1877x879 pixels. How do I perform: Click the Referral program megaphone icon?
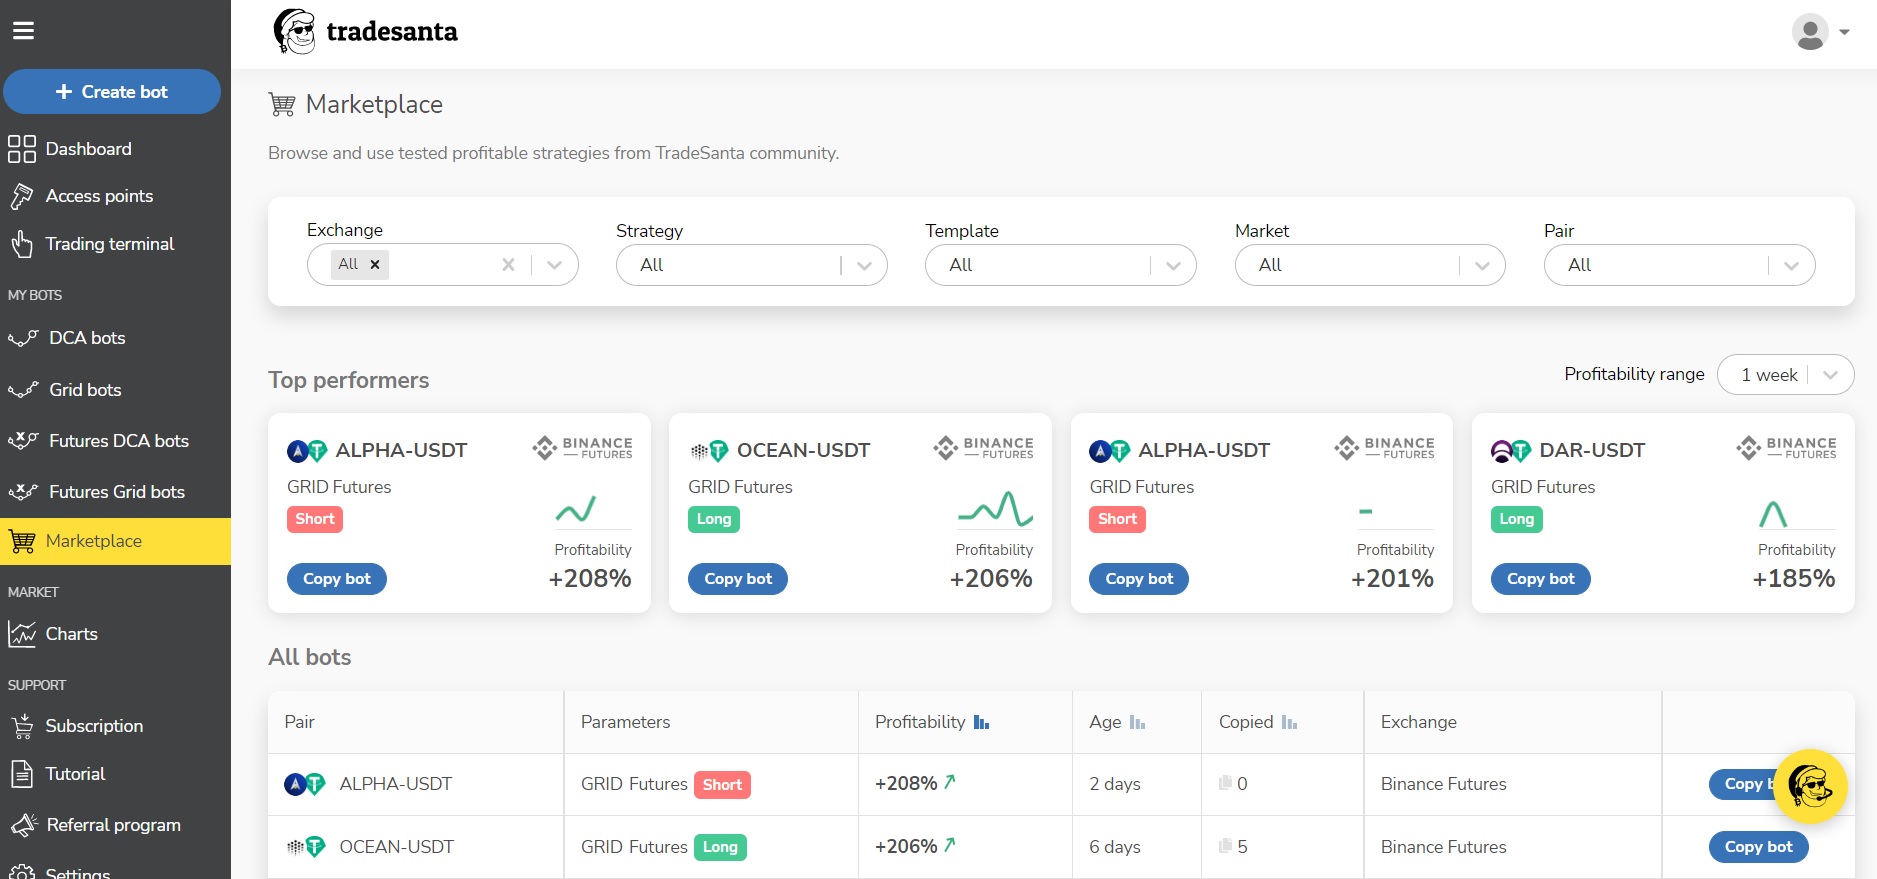click(23, 825)
